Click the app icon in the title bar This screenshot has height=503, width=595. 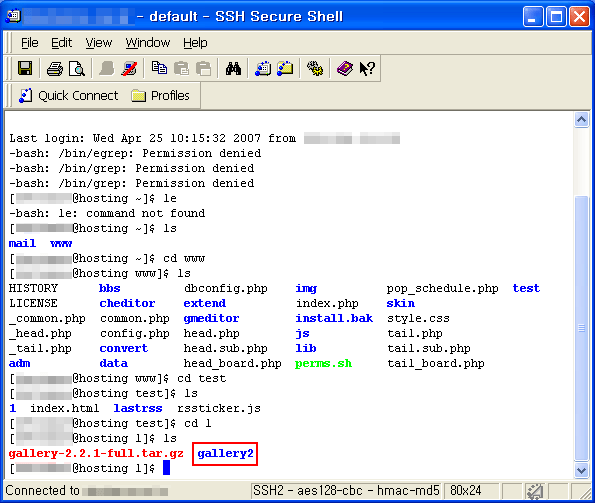(14, 16)
